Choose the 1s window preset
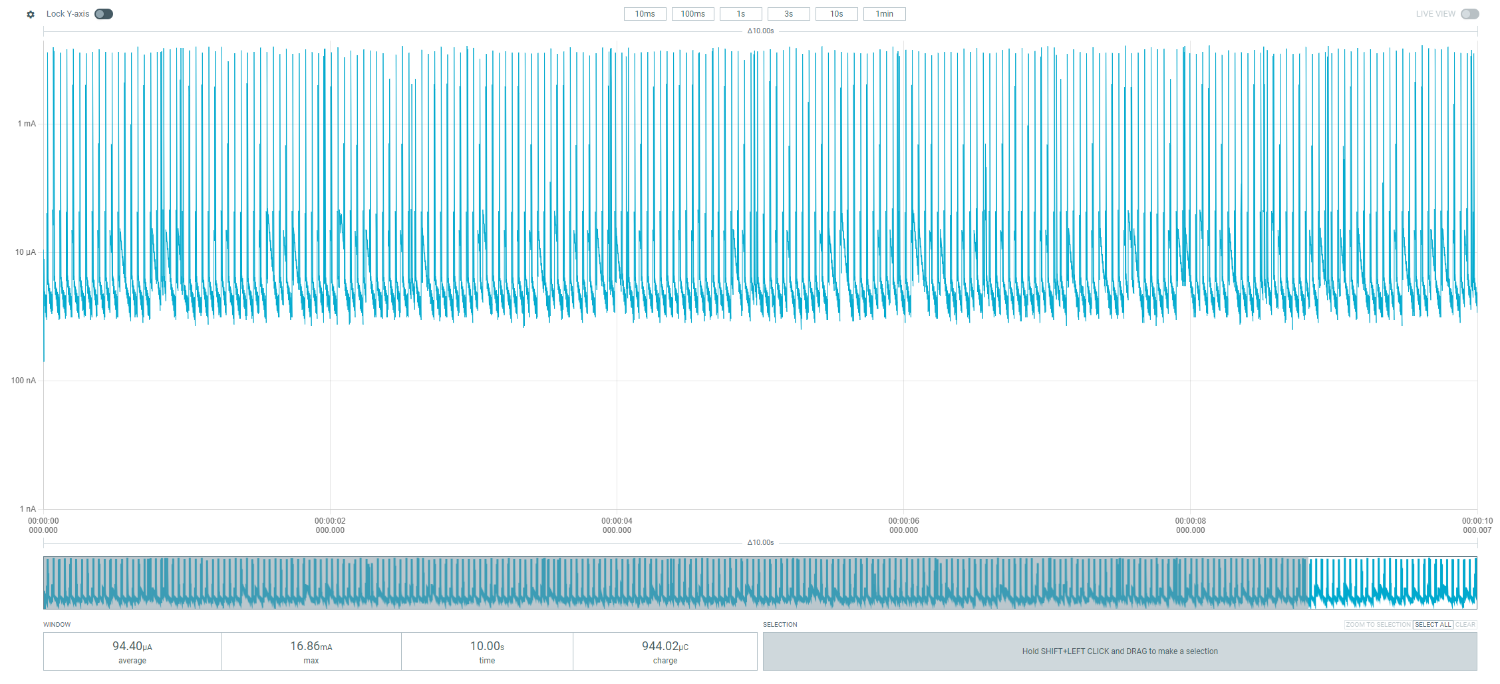This screenshot has height=684, width=1500. click(740, 14)
